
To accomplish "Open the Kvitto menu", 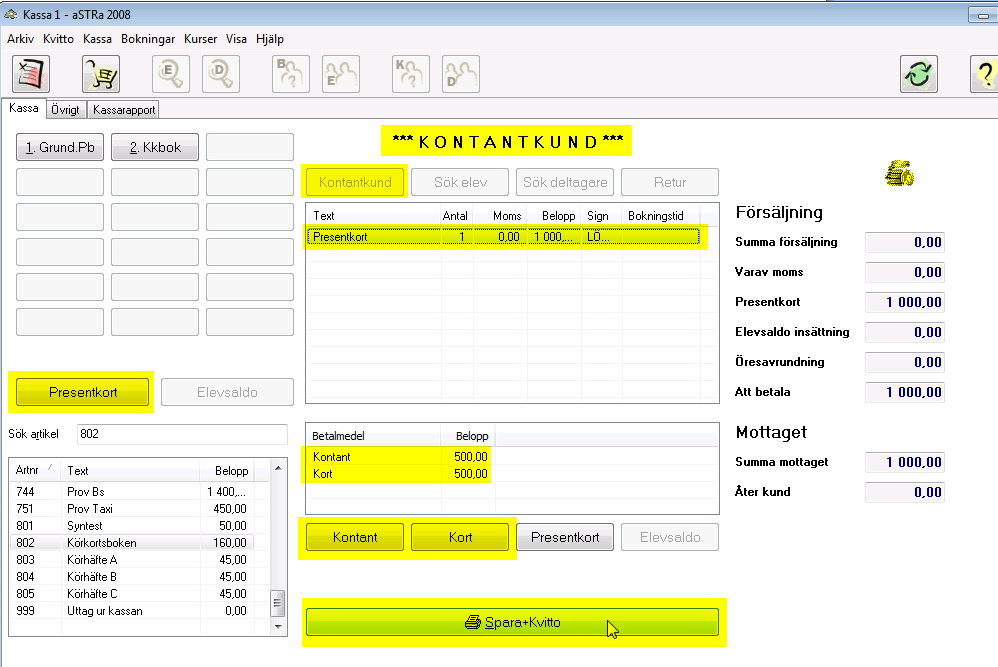I will point(59,39).
